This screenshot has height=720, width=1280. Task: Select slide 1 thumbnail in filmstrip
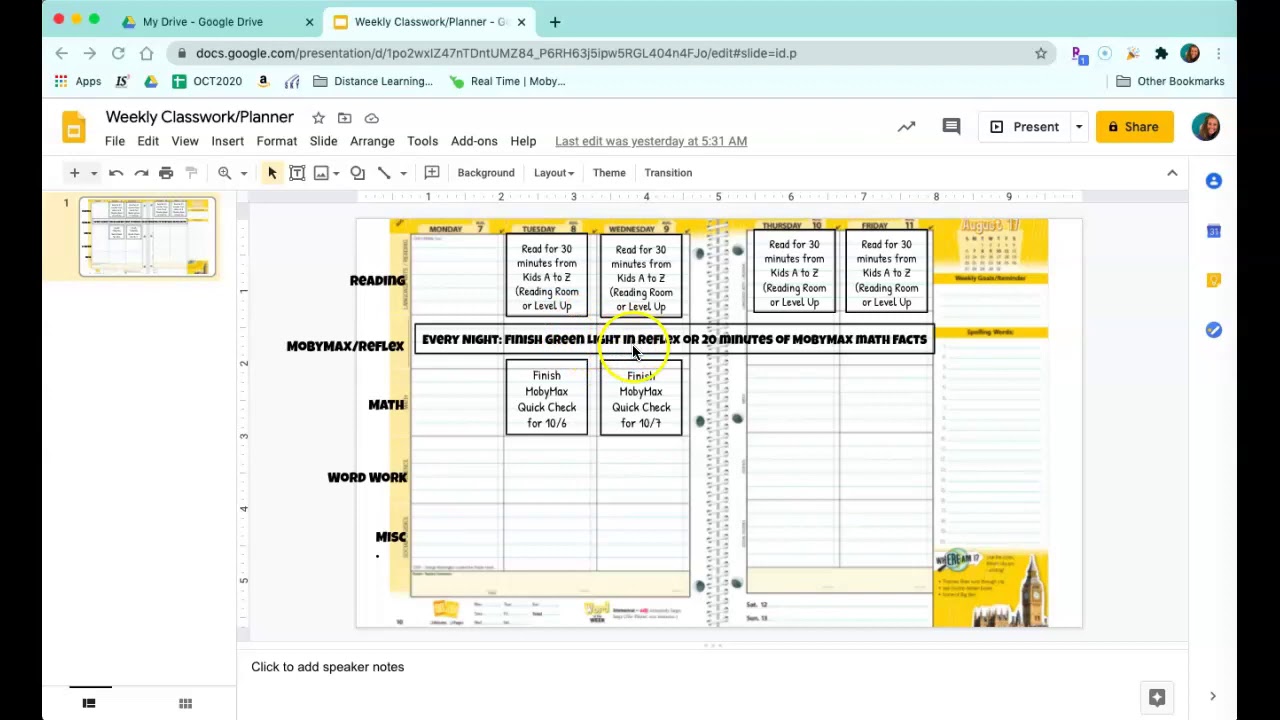pos(147,237)
